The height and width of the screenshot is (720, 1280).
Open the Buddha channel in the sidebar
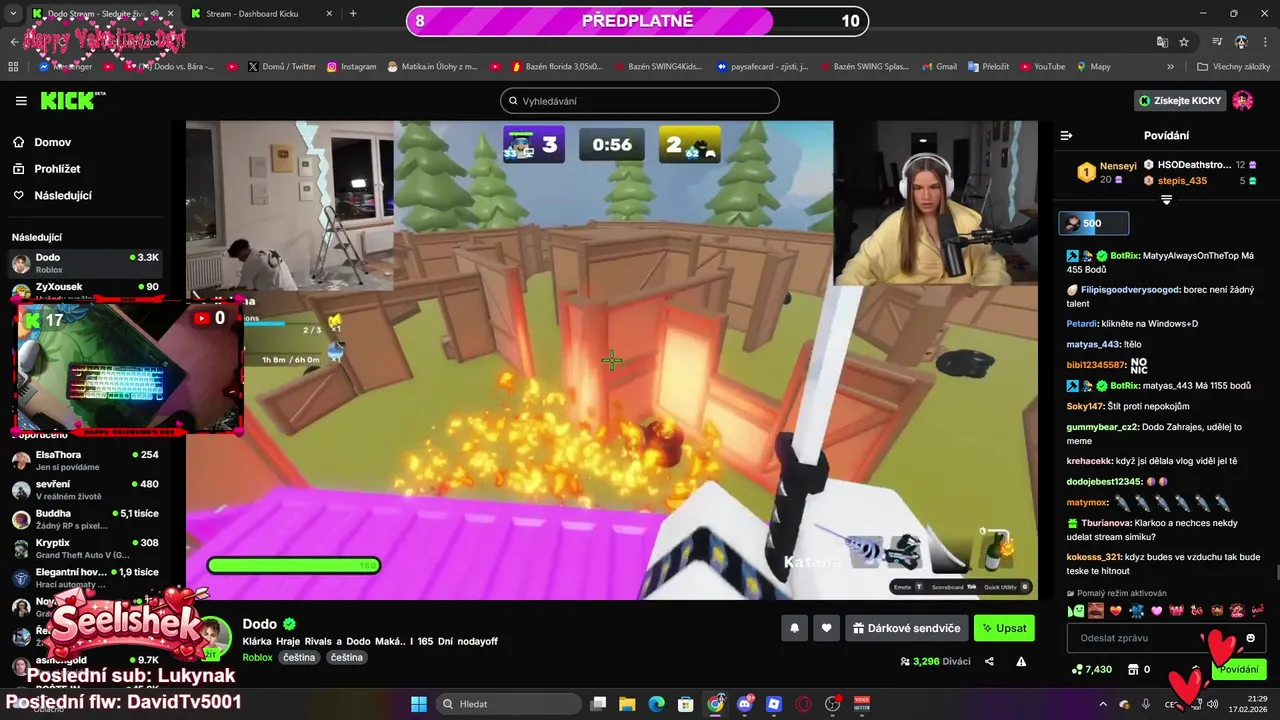click(86, 519)
